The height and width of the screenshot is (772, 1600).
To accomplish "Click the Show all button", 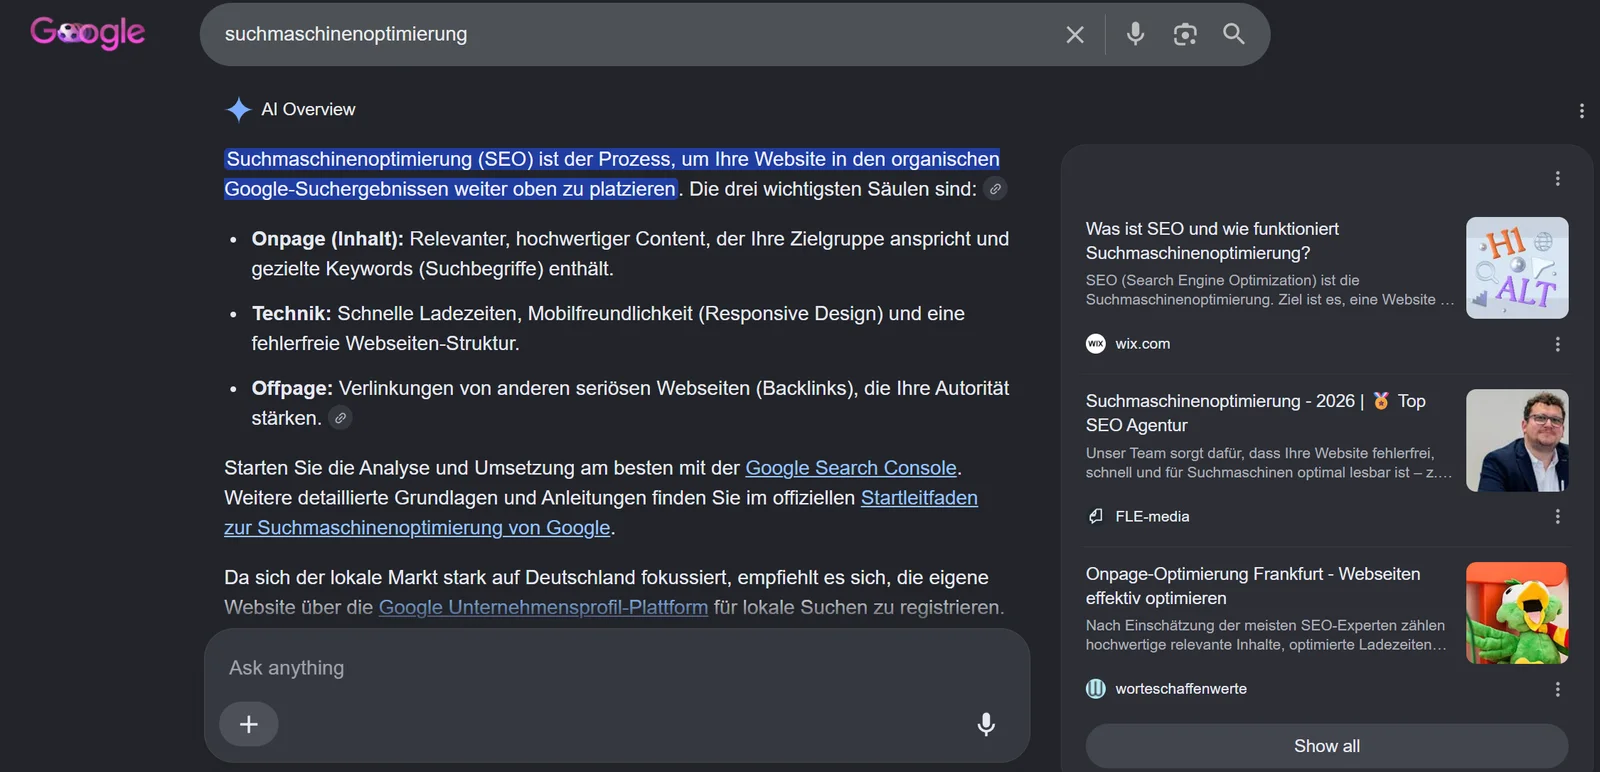I will 1327,746.
